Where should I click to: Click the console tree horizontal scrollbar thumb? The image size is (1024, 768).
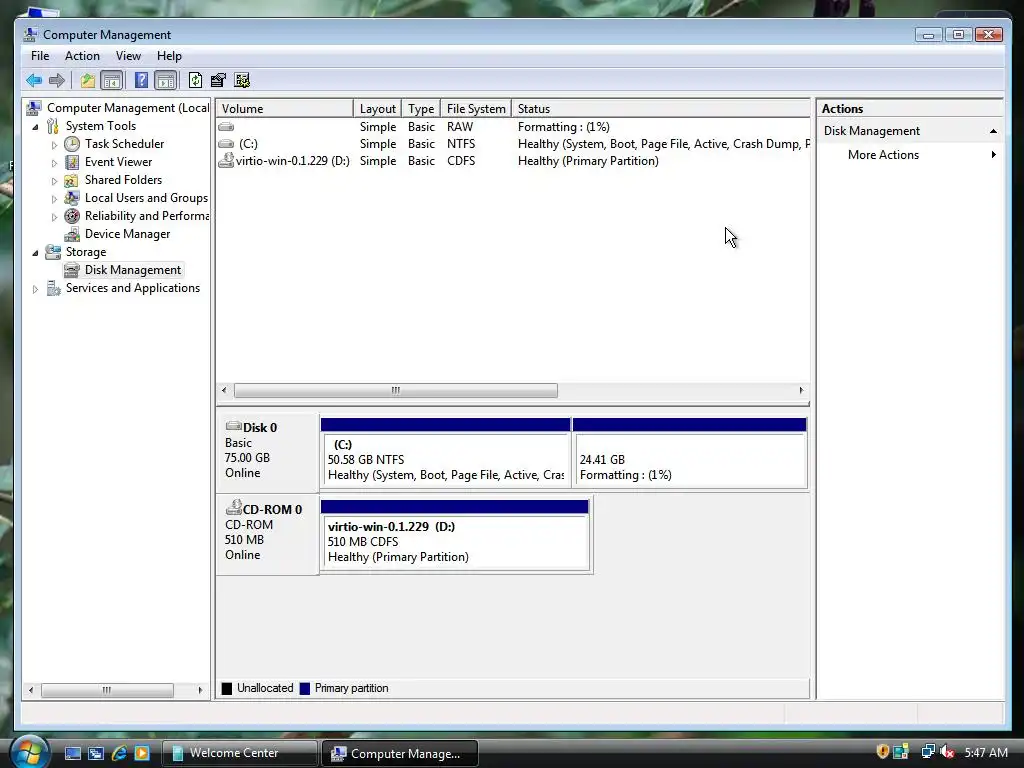point(107,690)
